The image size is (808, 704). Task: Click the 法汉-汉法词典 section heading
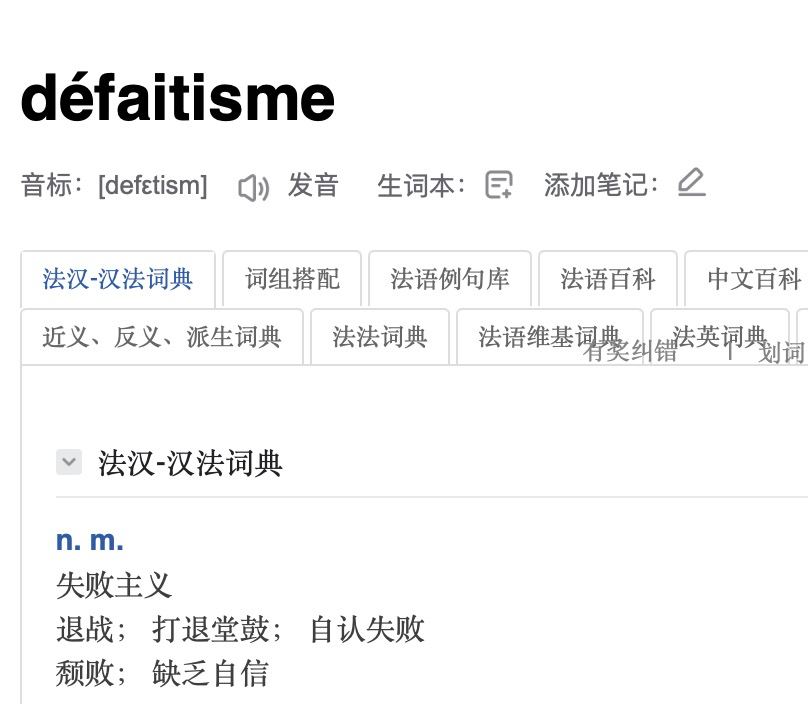(x=190, y=463)
